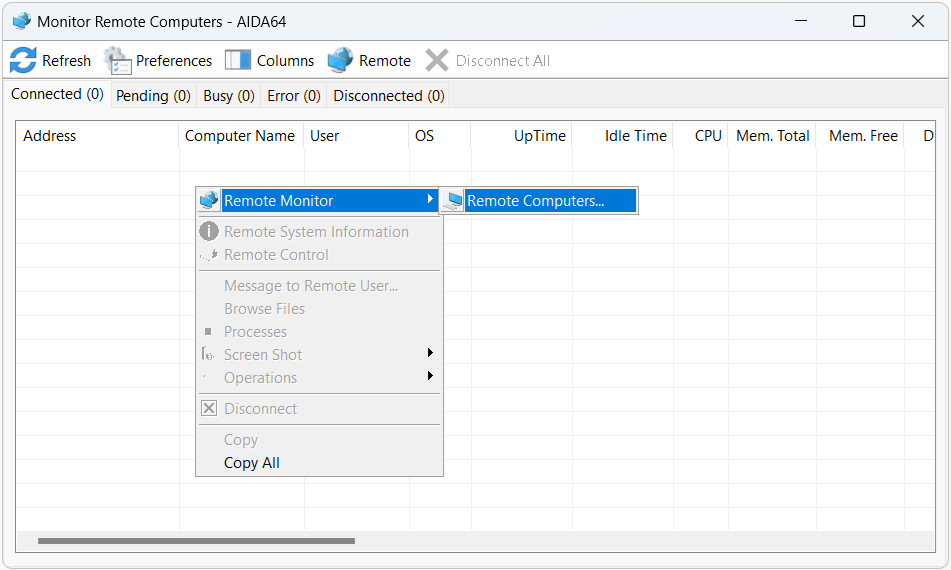
Task: Click the Refresh icon in toolbar
Action: 23,60
